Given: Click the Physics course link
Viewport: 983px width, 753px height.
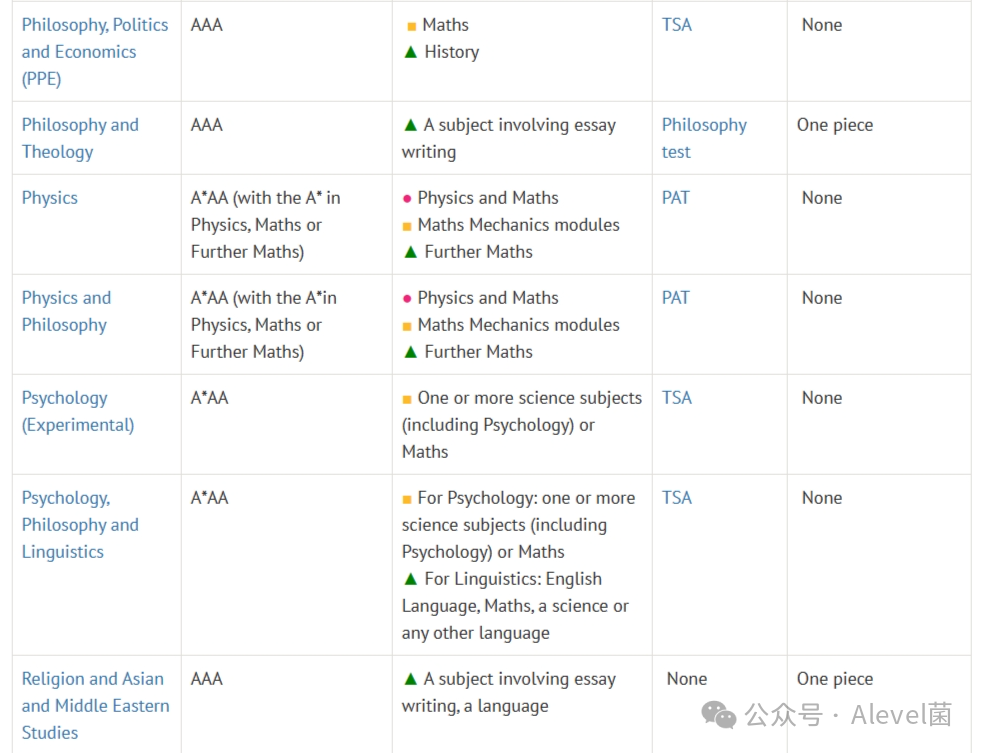Looking at the screenshot, I should click(x=50, y=198).
